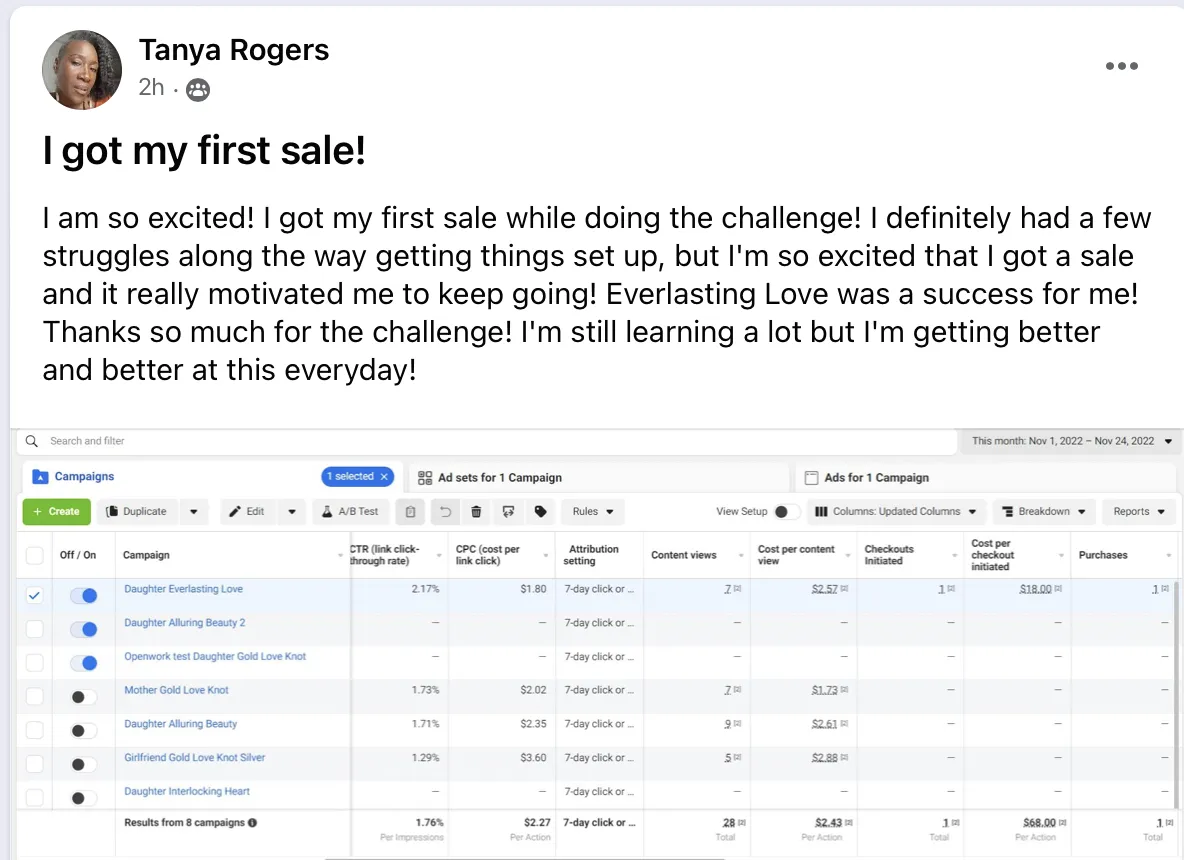Click the clipboard paste icon in toolbar
This screenshot has height=860, width=1184.
(x=410, y=512)
